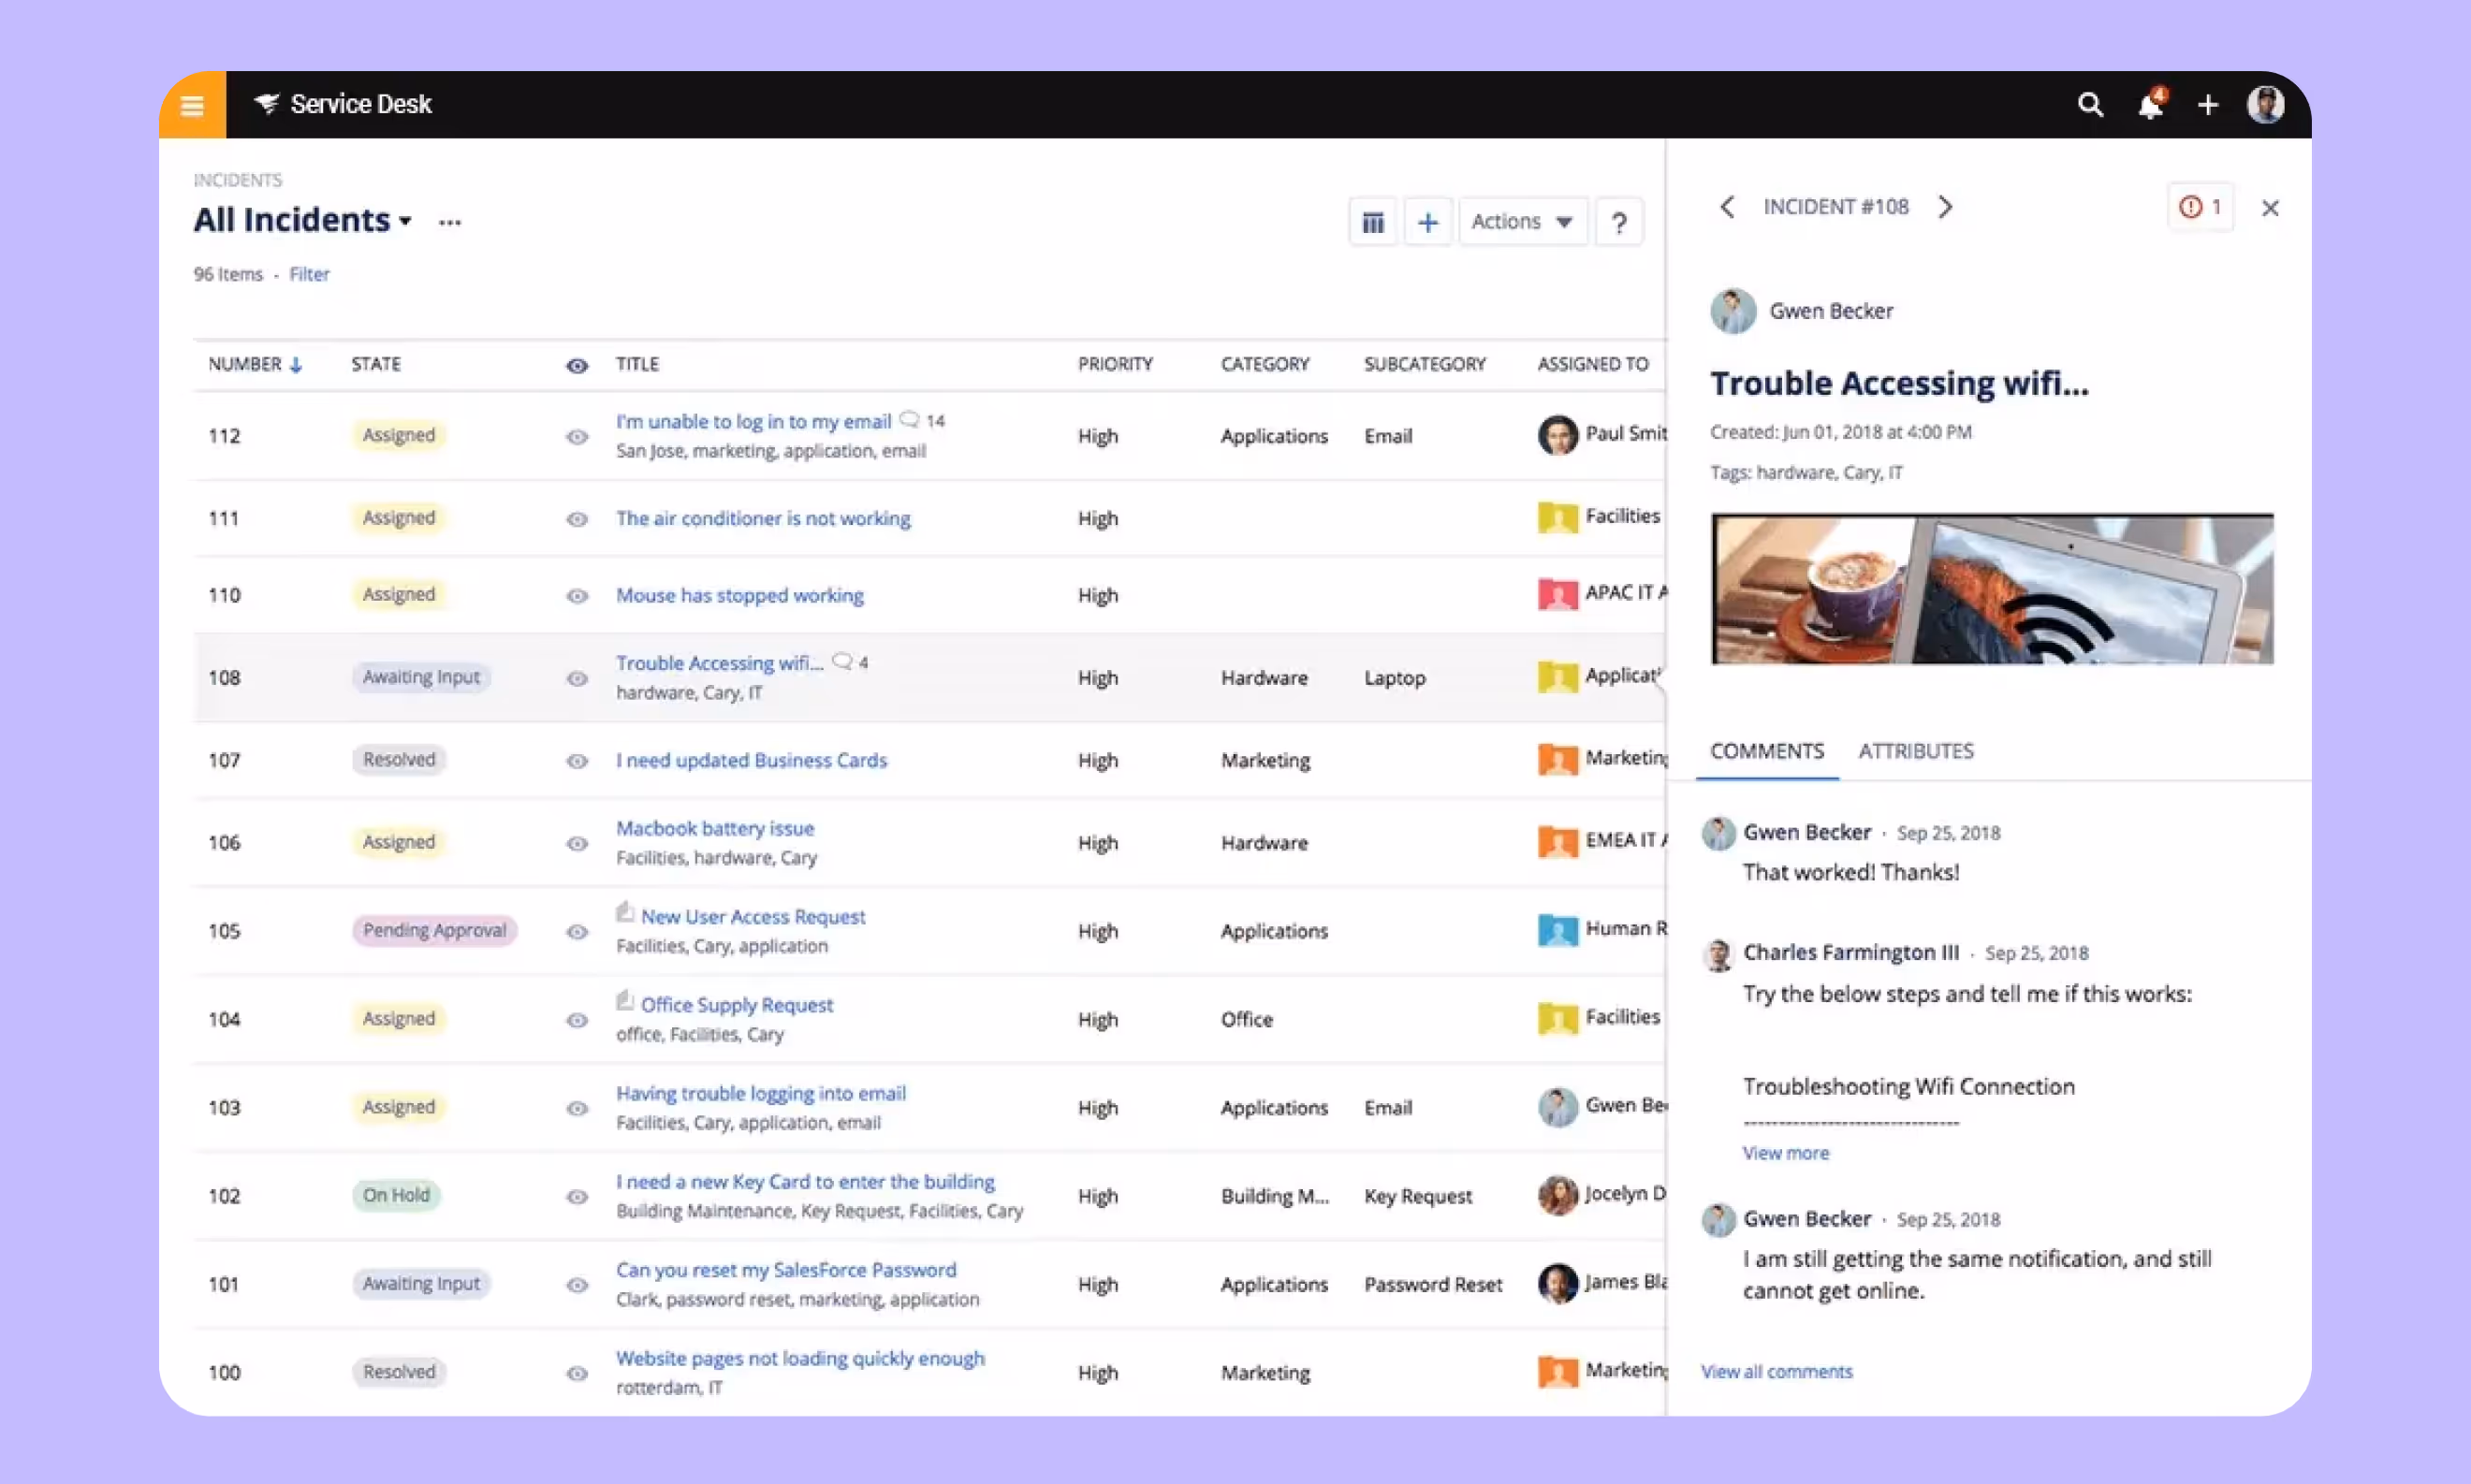This screenshot has height=1484, width=2471.
Task: Toggle watch eye in column header
Action: point(577,366)
